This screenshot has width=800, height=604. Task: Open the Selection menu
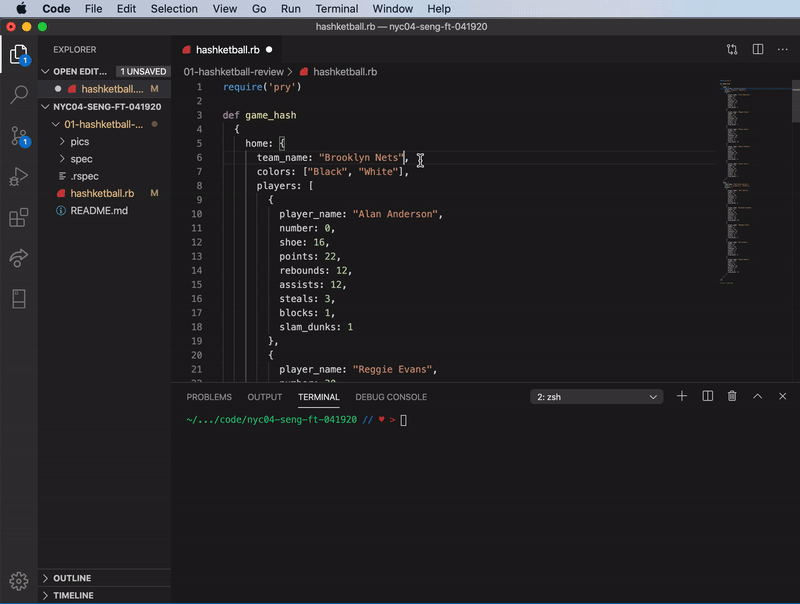pyautogui.click(x=174, y=9)
